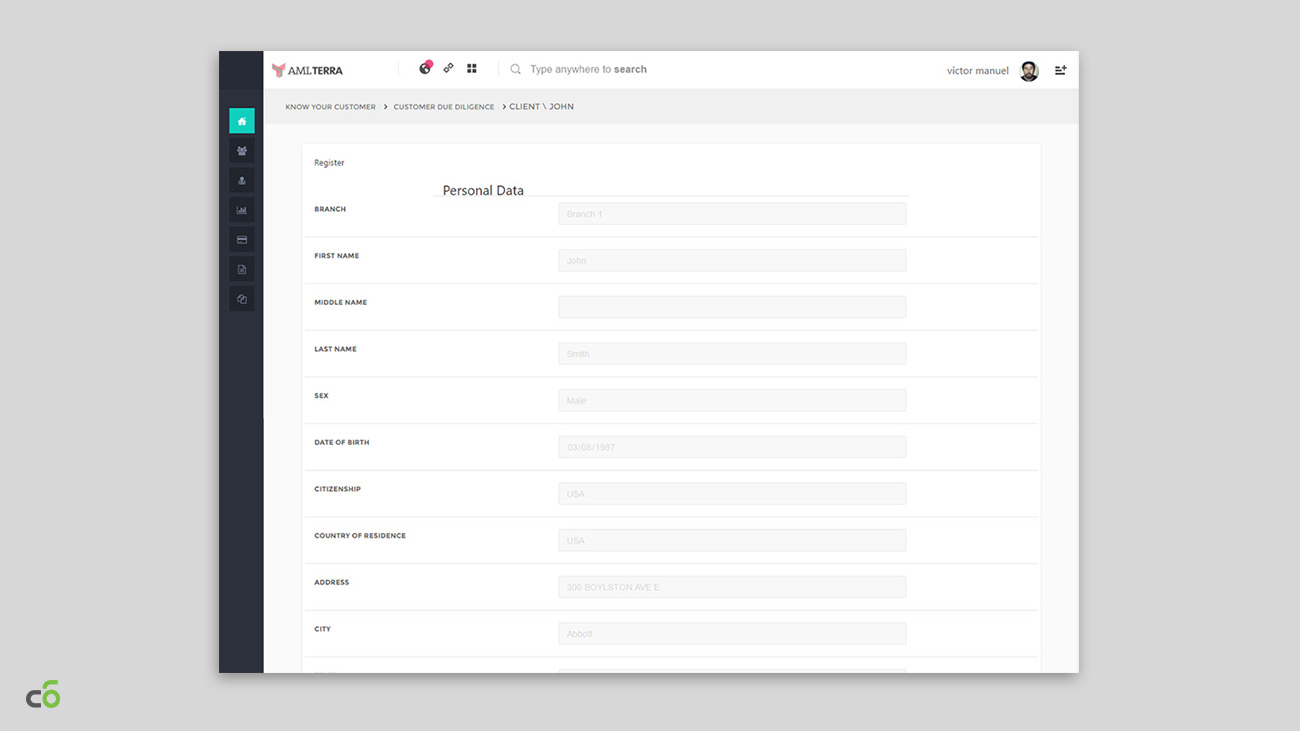The image size is (1300, 731).
Task: Go to Customer Due Diligence breadcrumb
Action: 443,107
